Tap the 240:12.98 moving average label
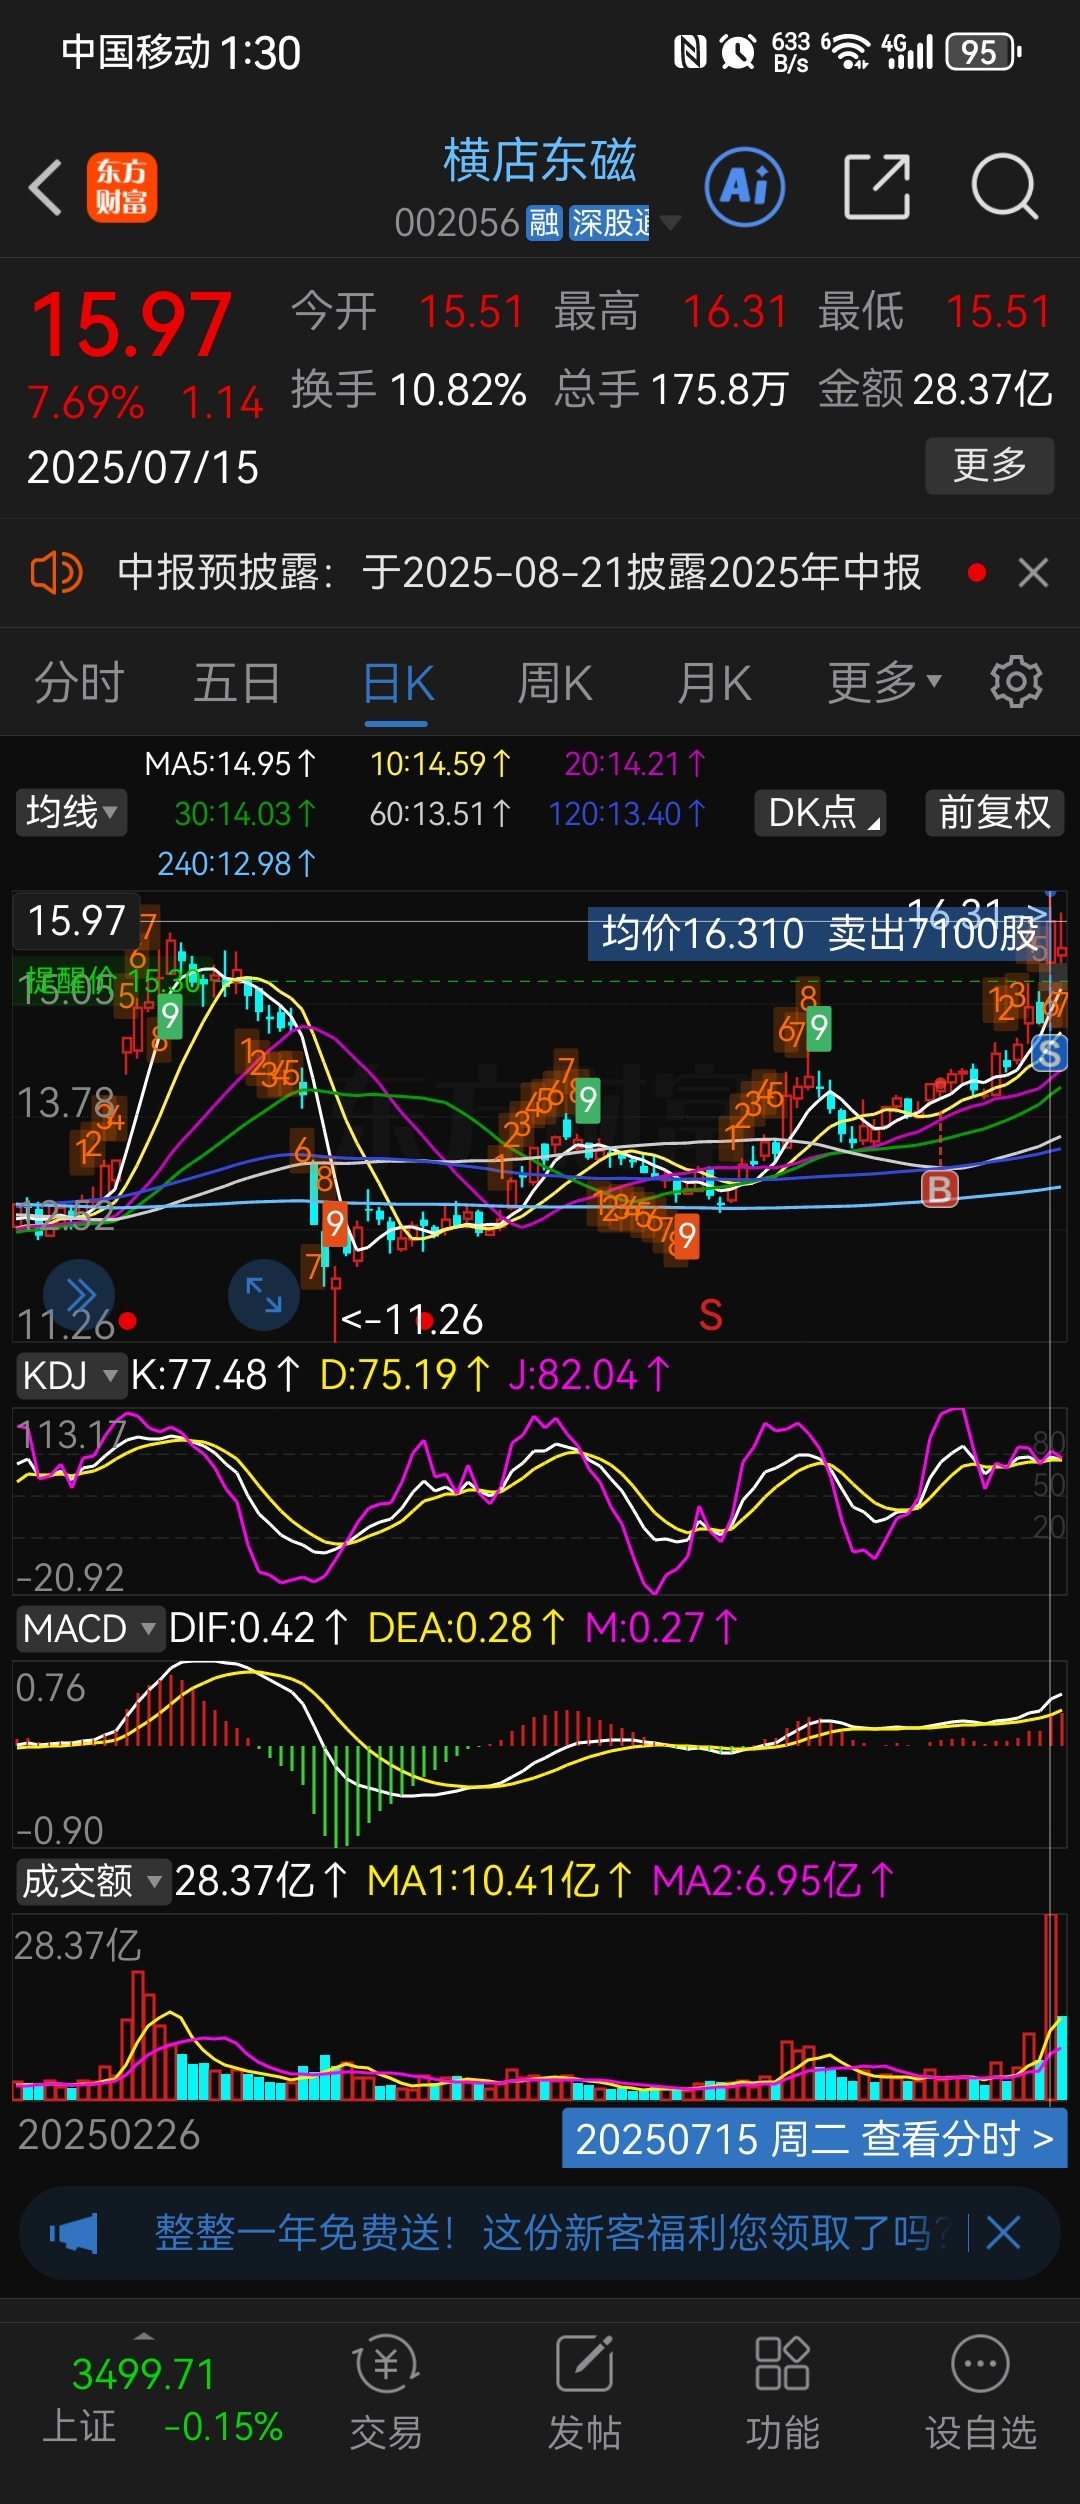1080x2504 pixels. click(236, 863)
